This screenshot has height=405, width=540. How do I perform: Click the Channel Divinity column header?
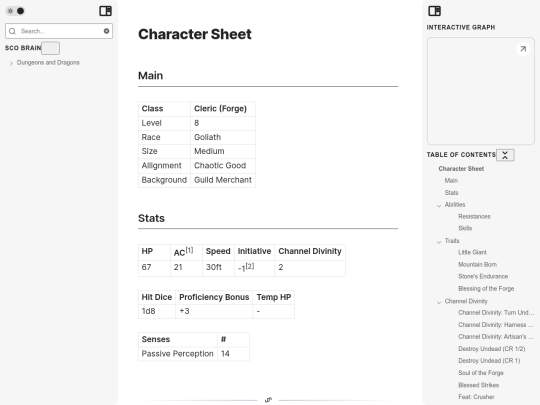pos(310,251)
